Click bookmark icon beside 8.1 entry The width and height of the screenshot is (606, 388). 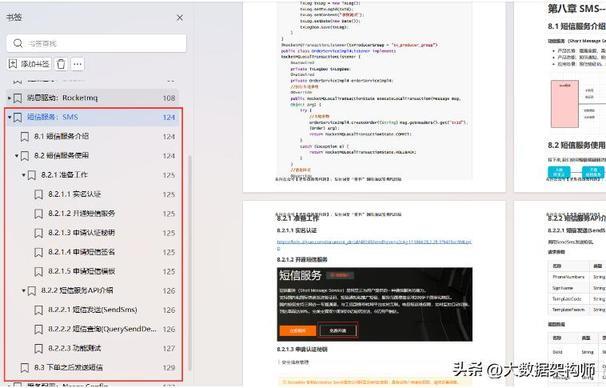tap(25, 136)
